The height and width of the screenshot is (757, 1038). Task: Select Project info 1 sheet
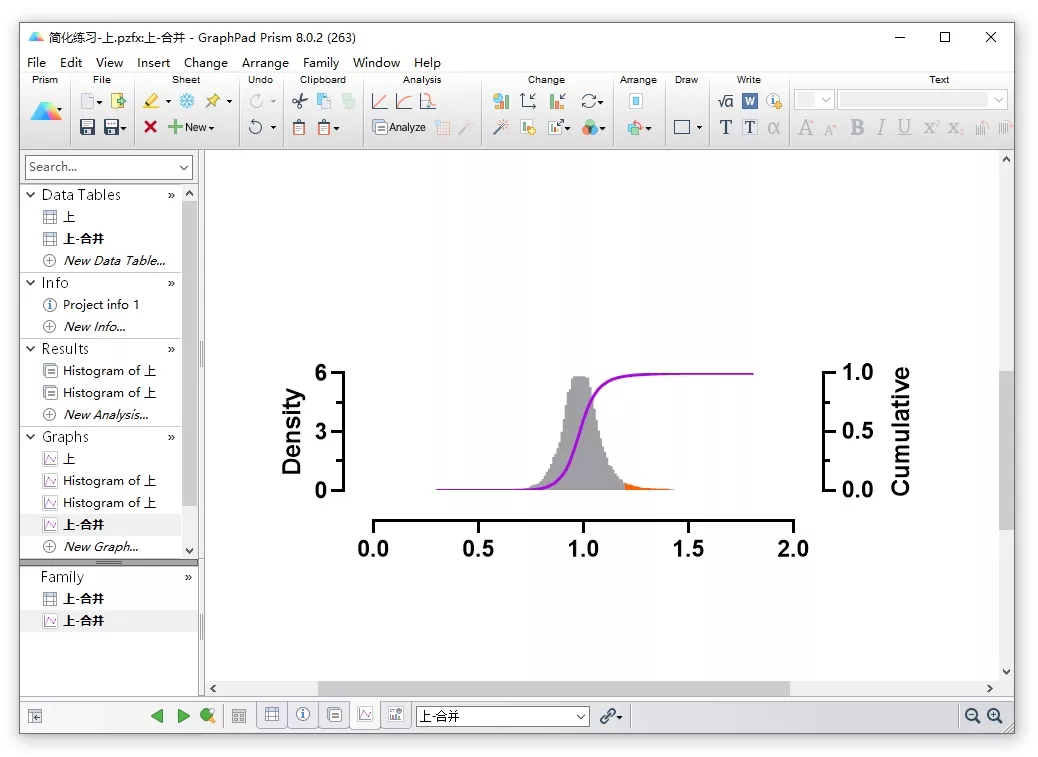(x=101, y=304)
